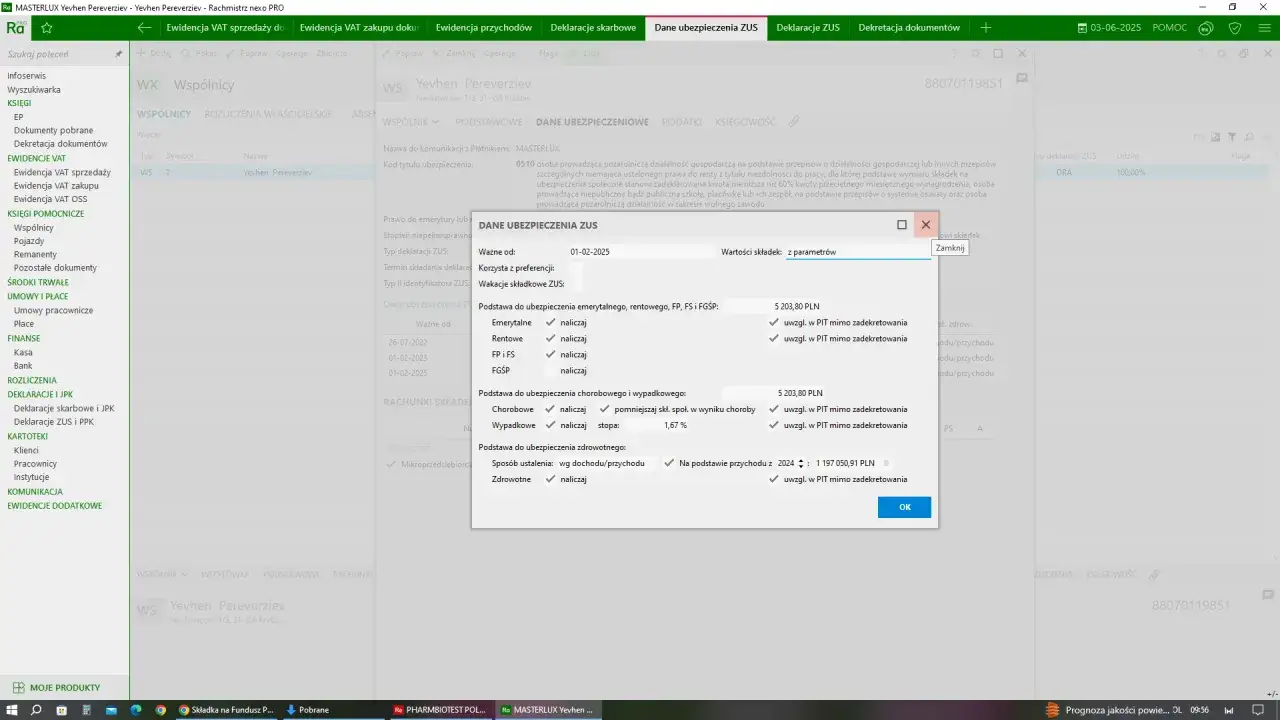
Task: Open the Ewidencja przychodów tab
Action: pyautogui.click(x=483, y=28)
